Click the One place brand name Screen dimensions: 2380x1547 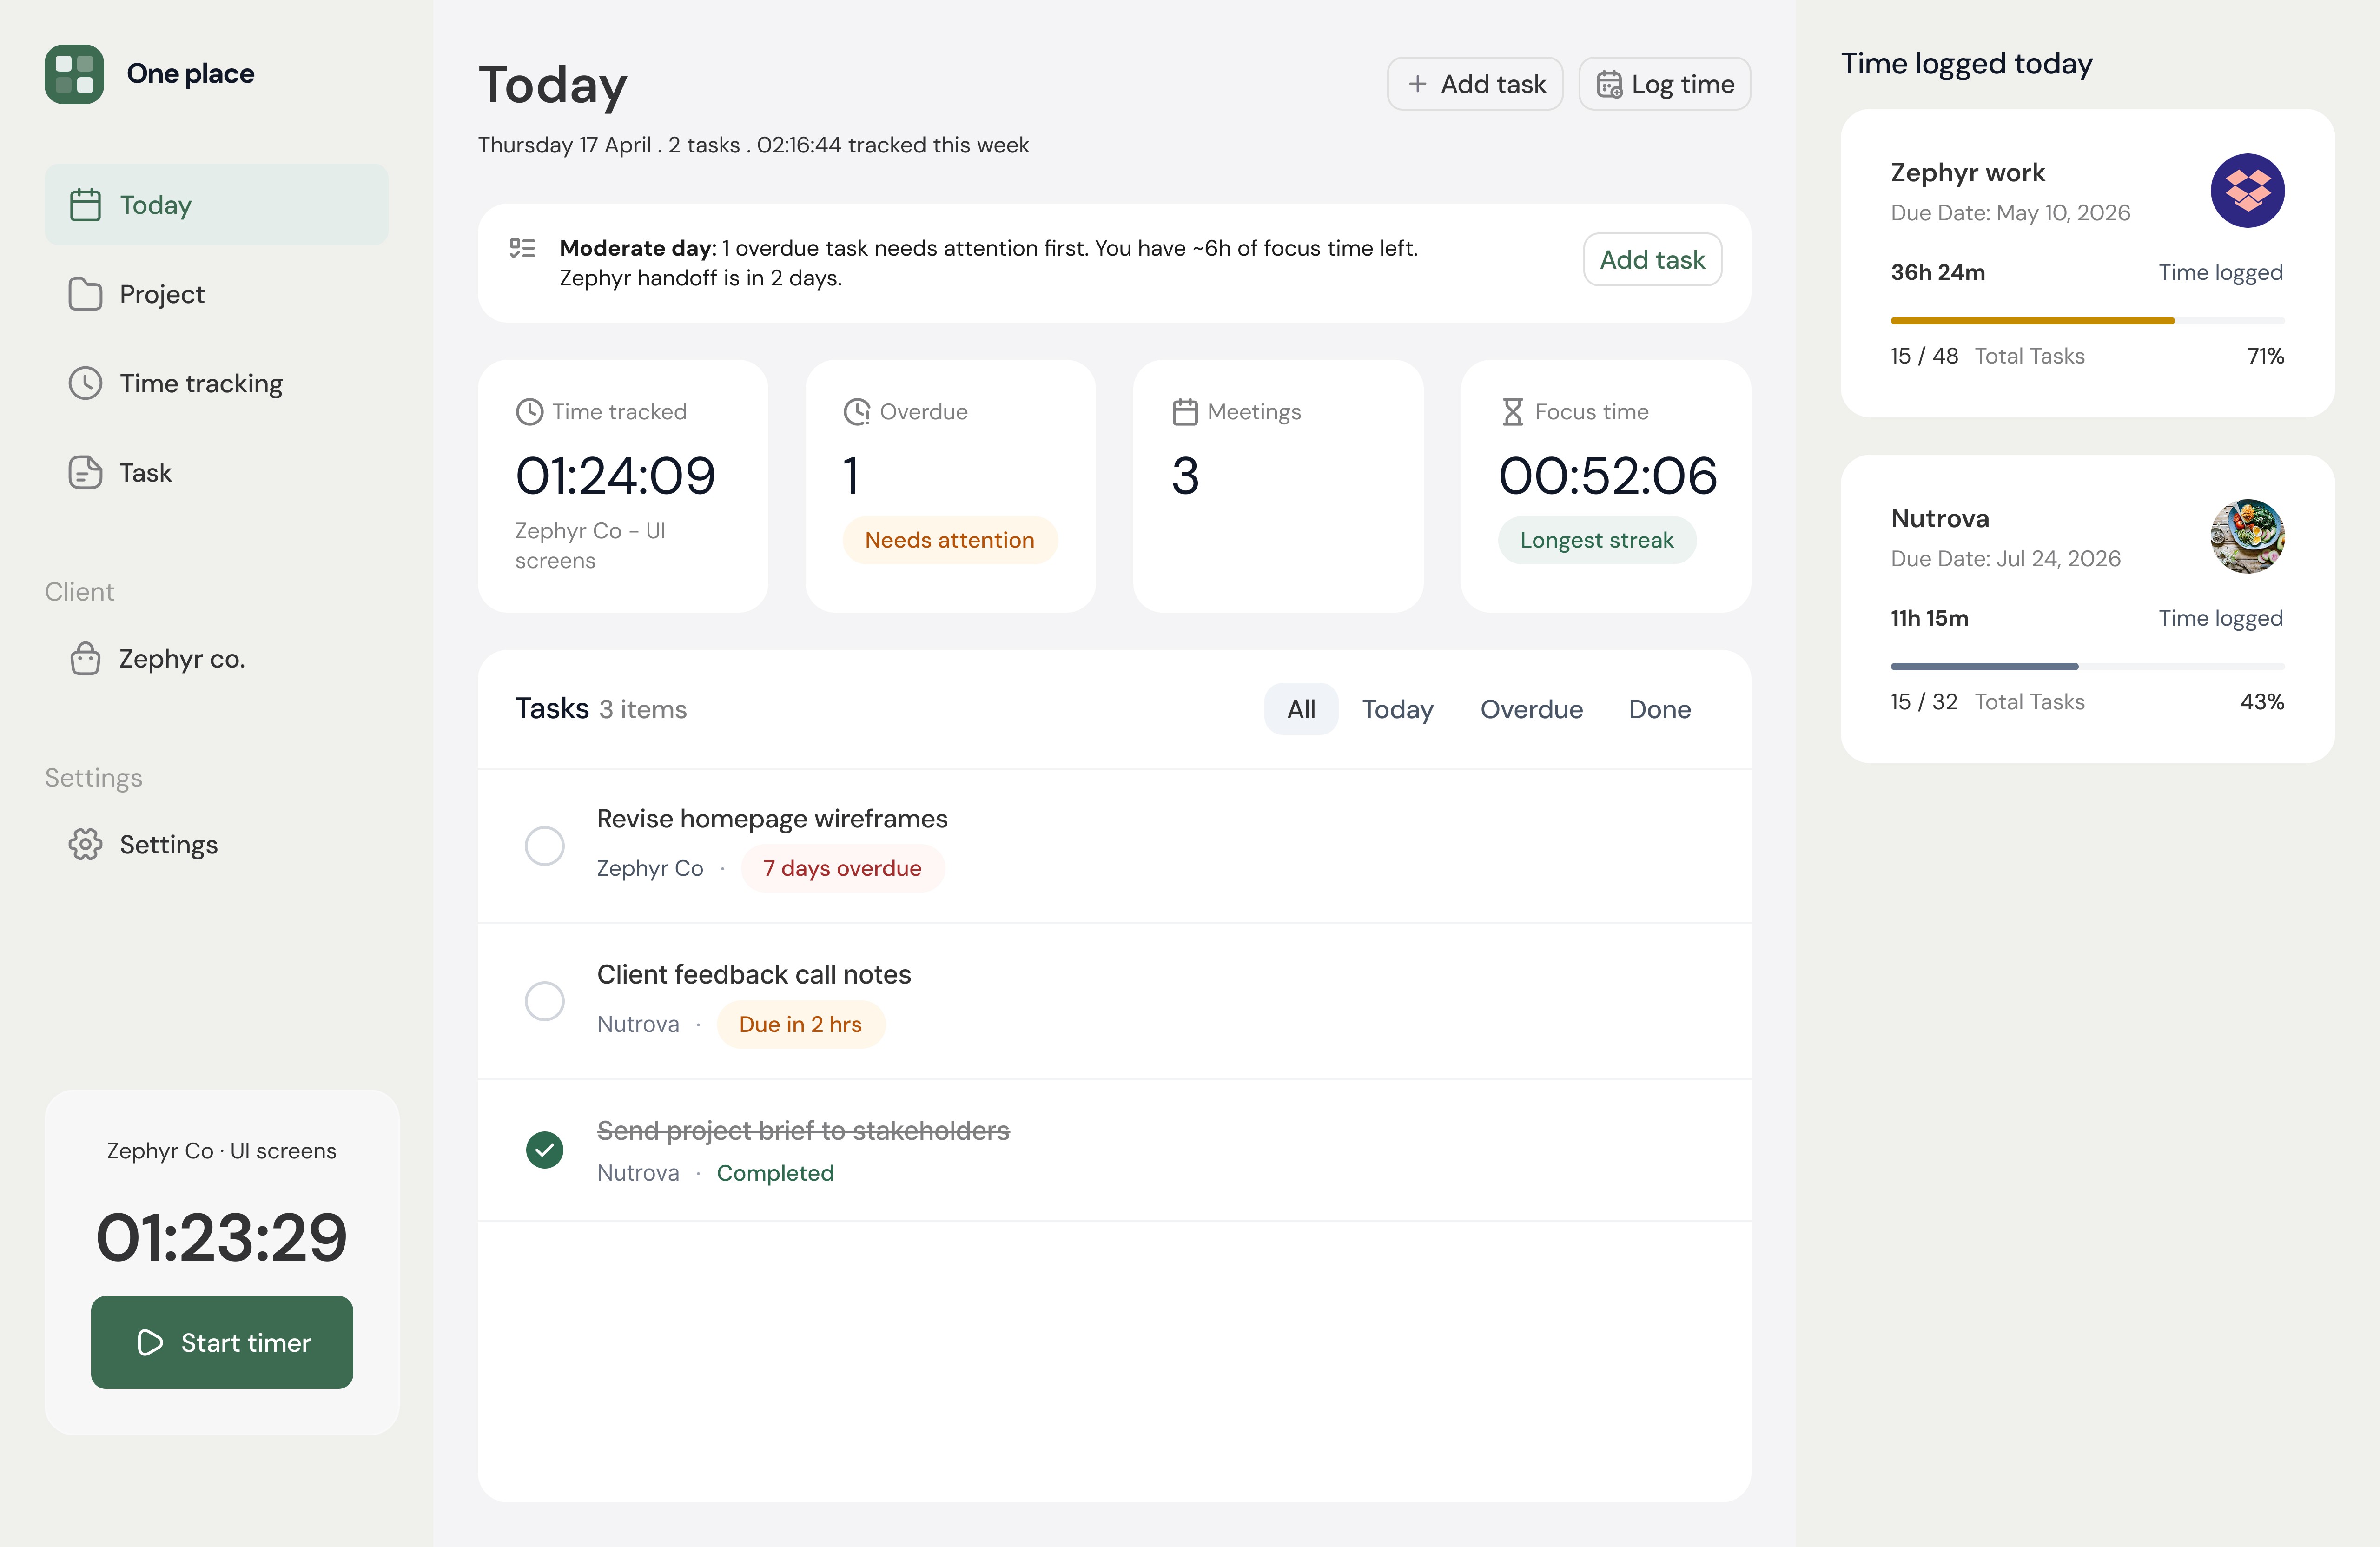click(190, 74)
